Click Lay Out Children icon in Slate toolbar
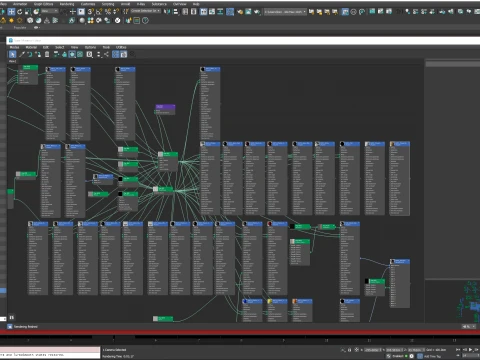The width and height of the screenshot is (480, 360). click(106, 54)
